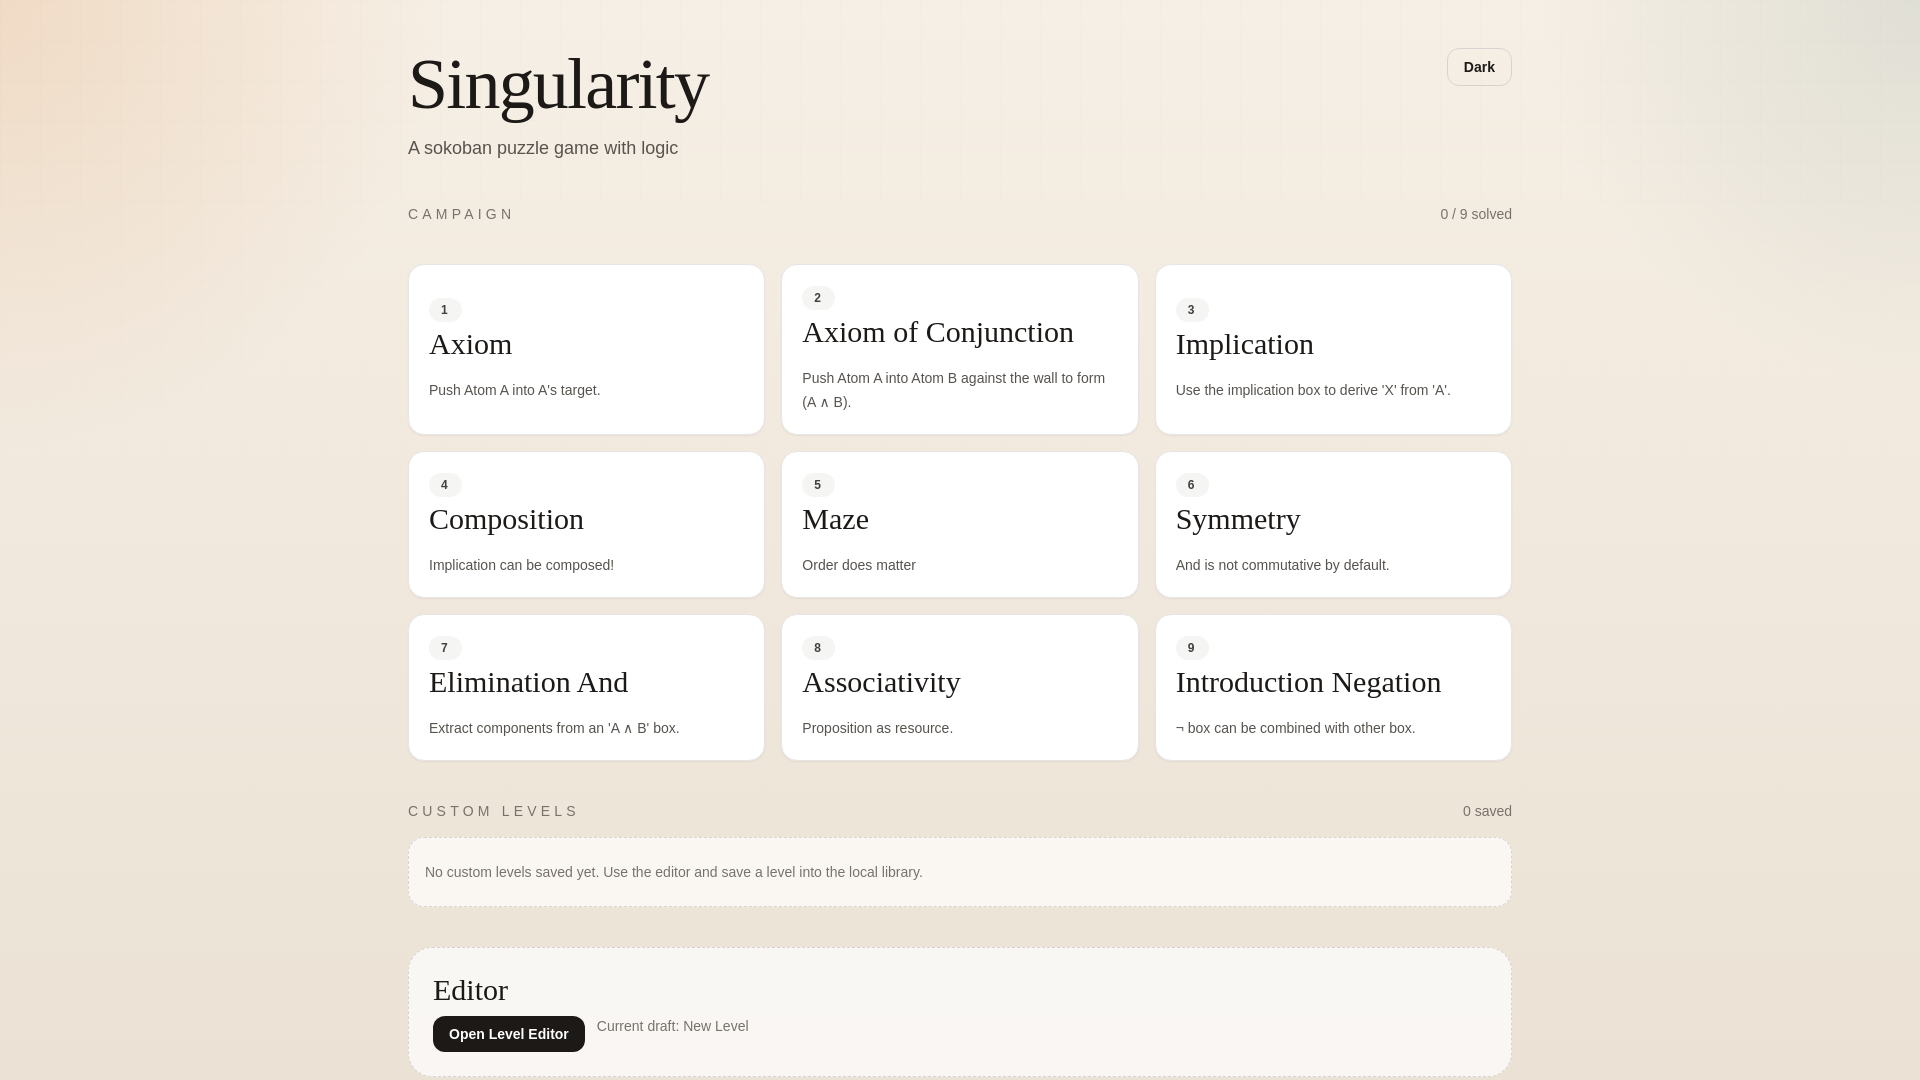Screen dimensions: 1920x1080
Task: Launch the Maze puzzle card
Action: tap(959, 524)
